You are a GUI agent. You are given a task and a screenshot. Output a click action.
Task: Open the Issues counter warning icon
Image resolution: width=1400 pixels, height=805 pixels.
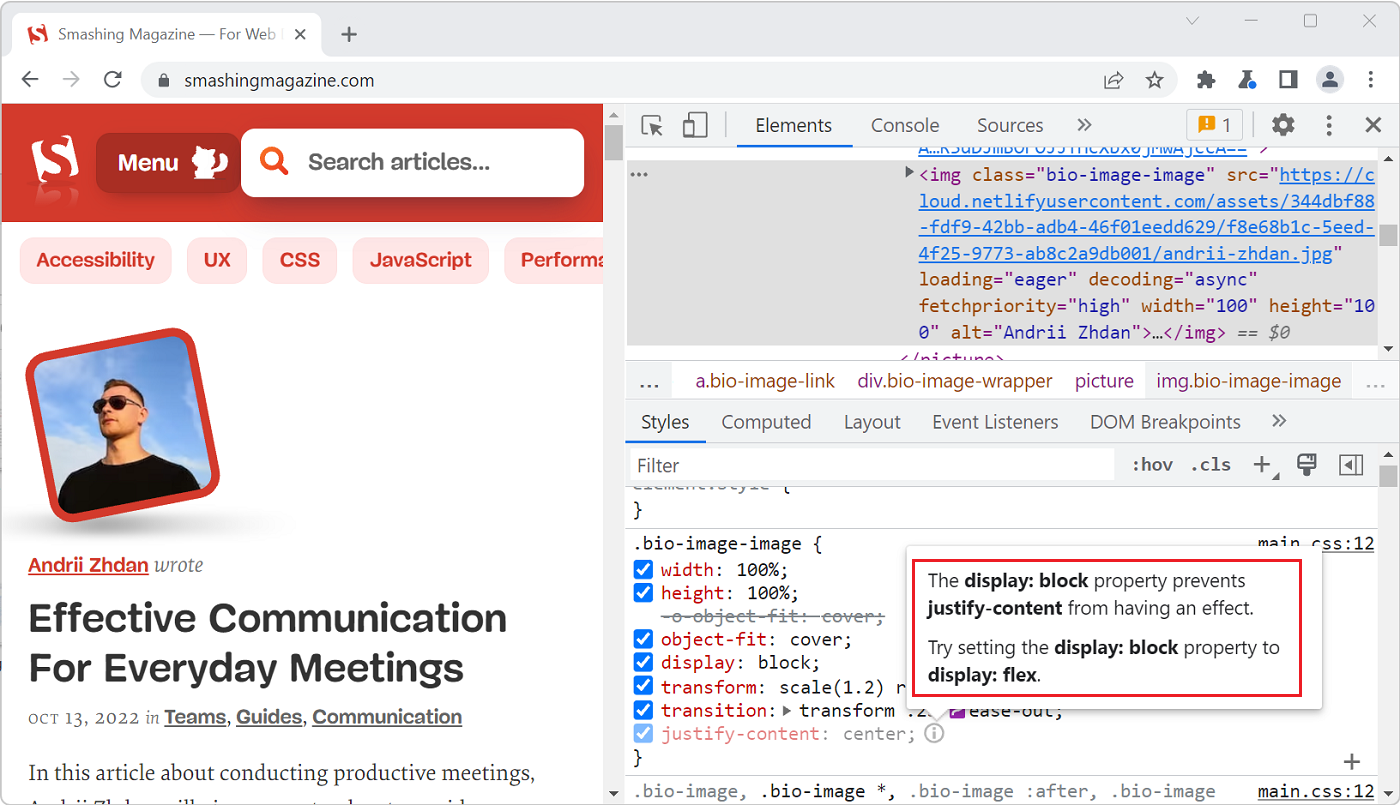coord(1213,125)
